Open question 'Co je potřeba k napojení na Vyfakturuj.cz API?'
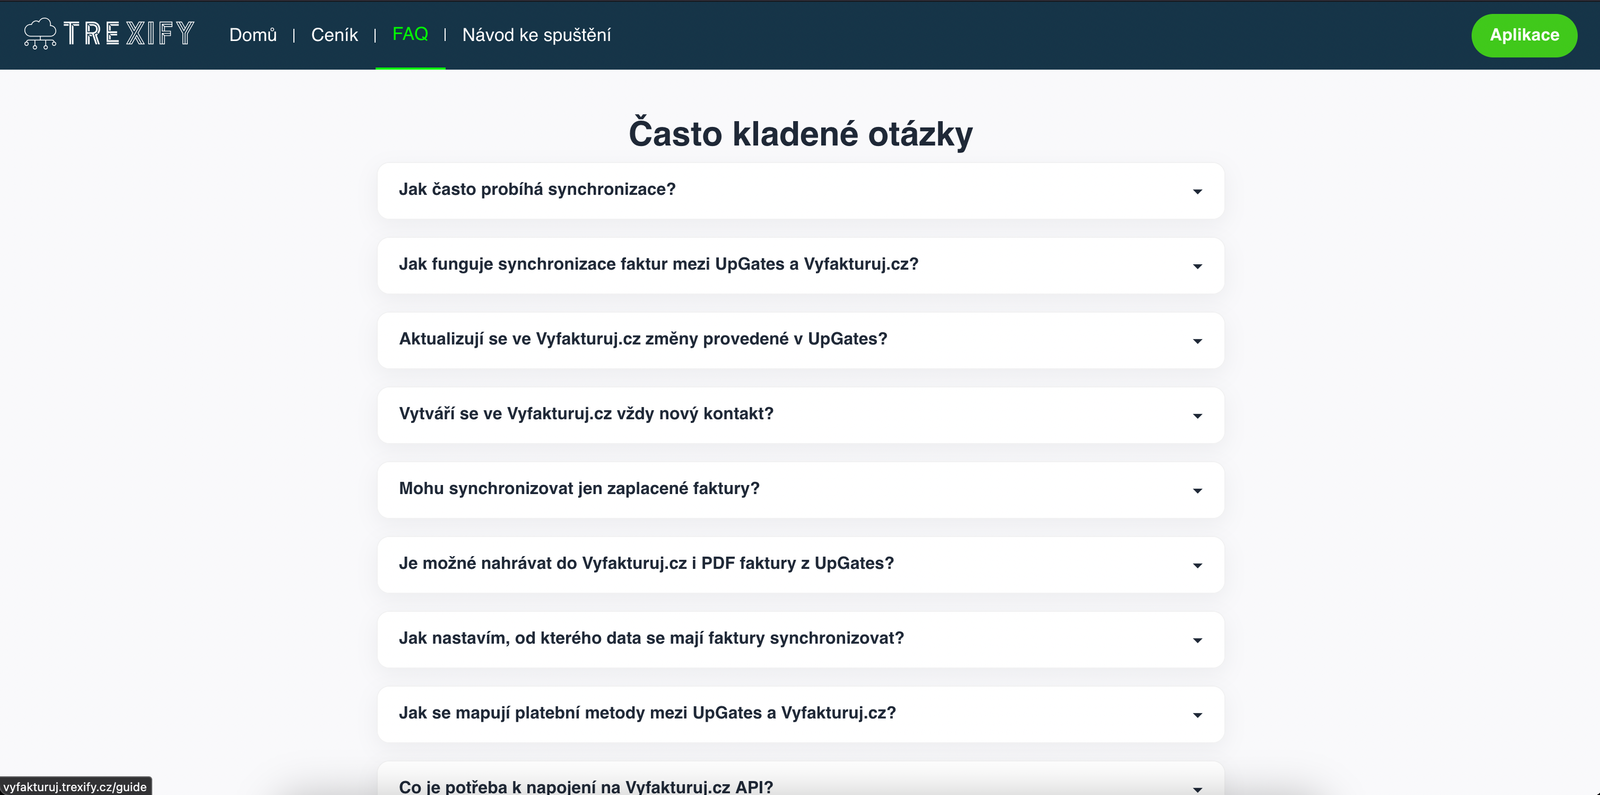 800,779
